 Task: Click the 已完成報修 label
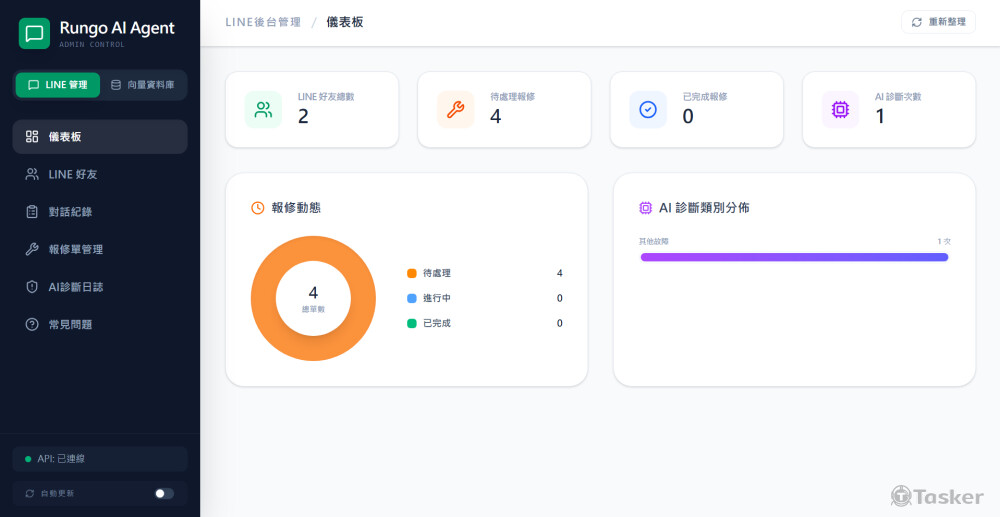[x=705, y=97]
